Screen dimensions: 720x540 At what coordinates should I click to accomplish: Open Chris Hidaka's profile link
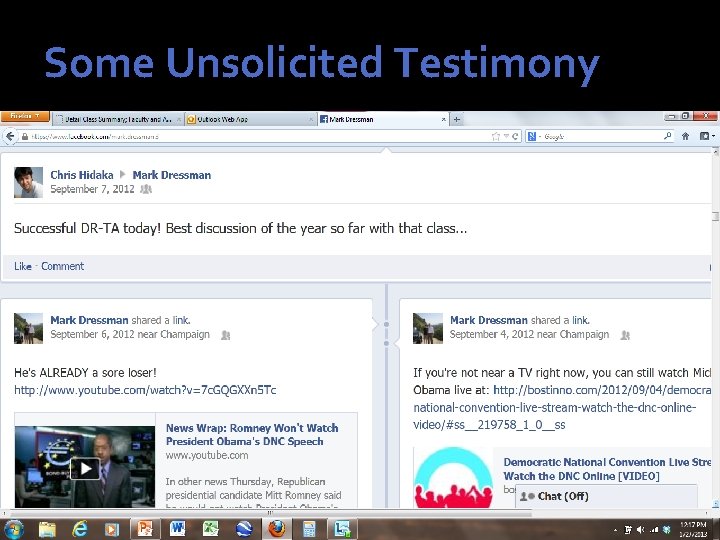point(82,175)
